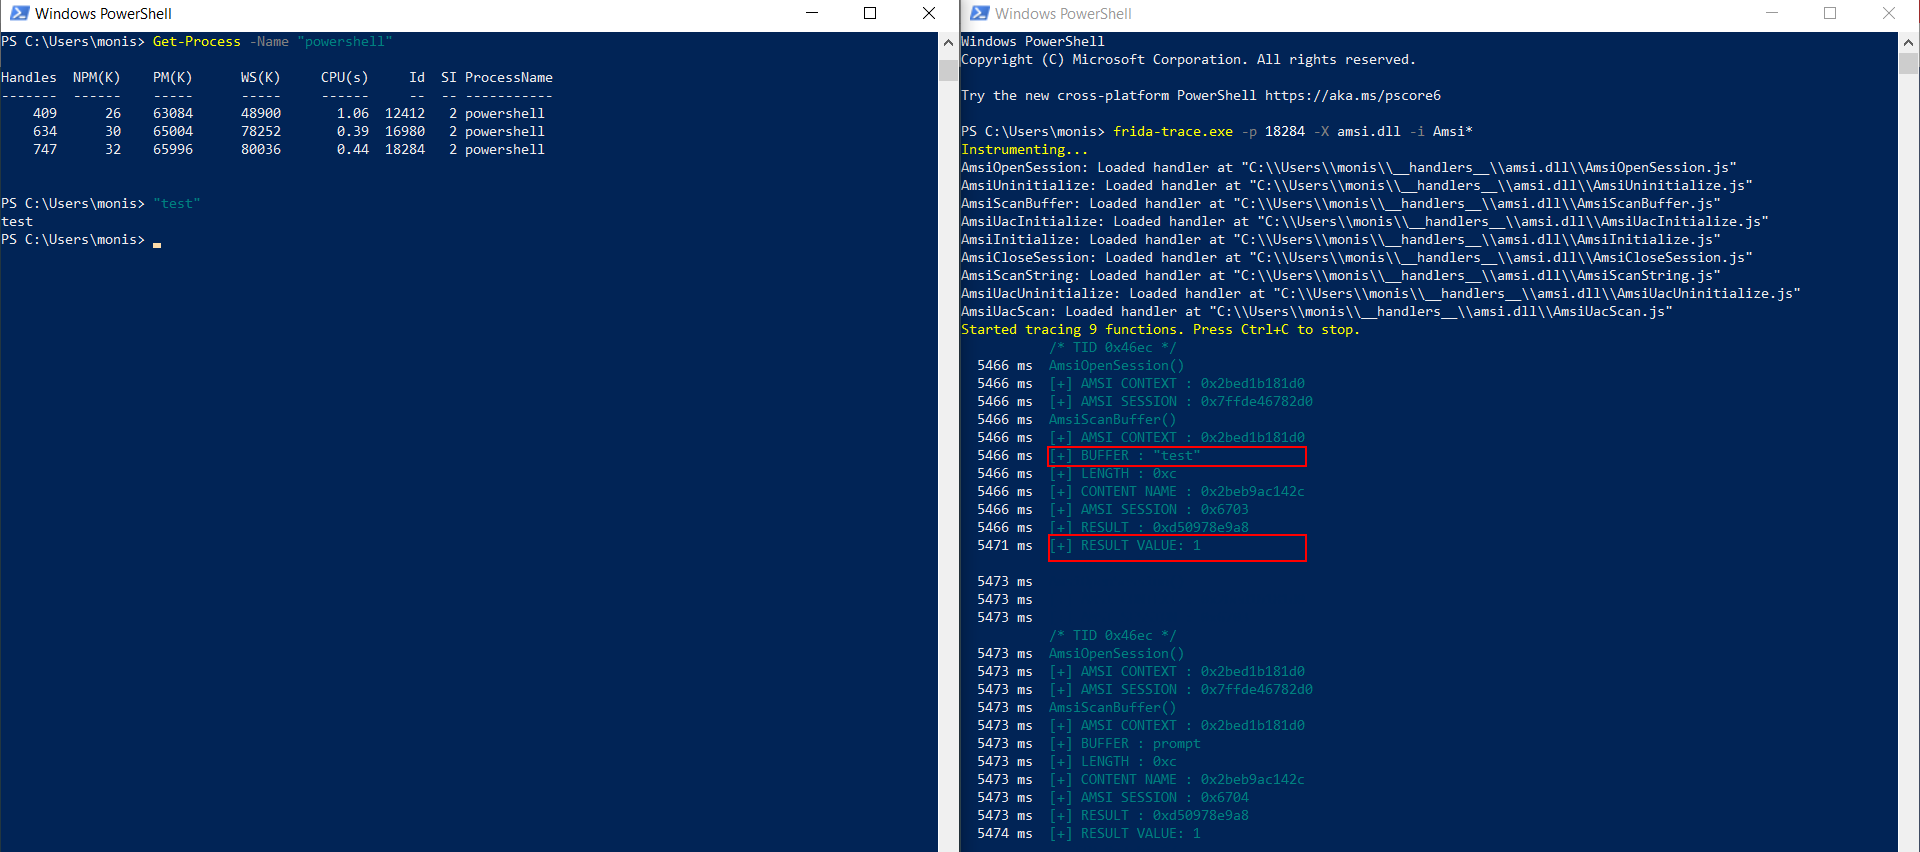Click the left window title 'Windows PowerShell'
Image resolution: width=1920 pixels, height=852 pixels.
[x=103, y=13]
